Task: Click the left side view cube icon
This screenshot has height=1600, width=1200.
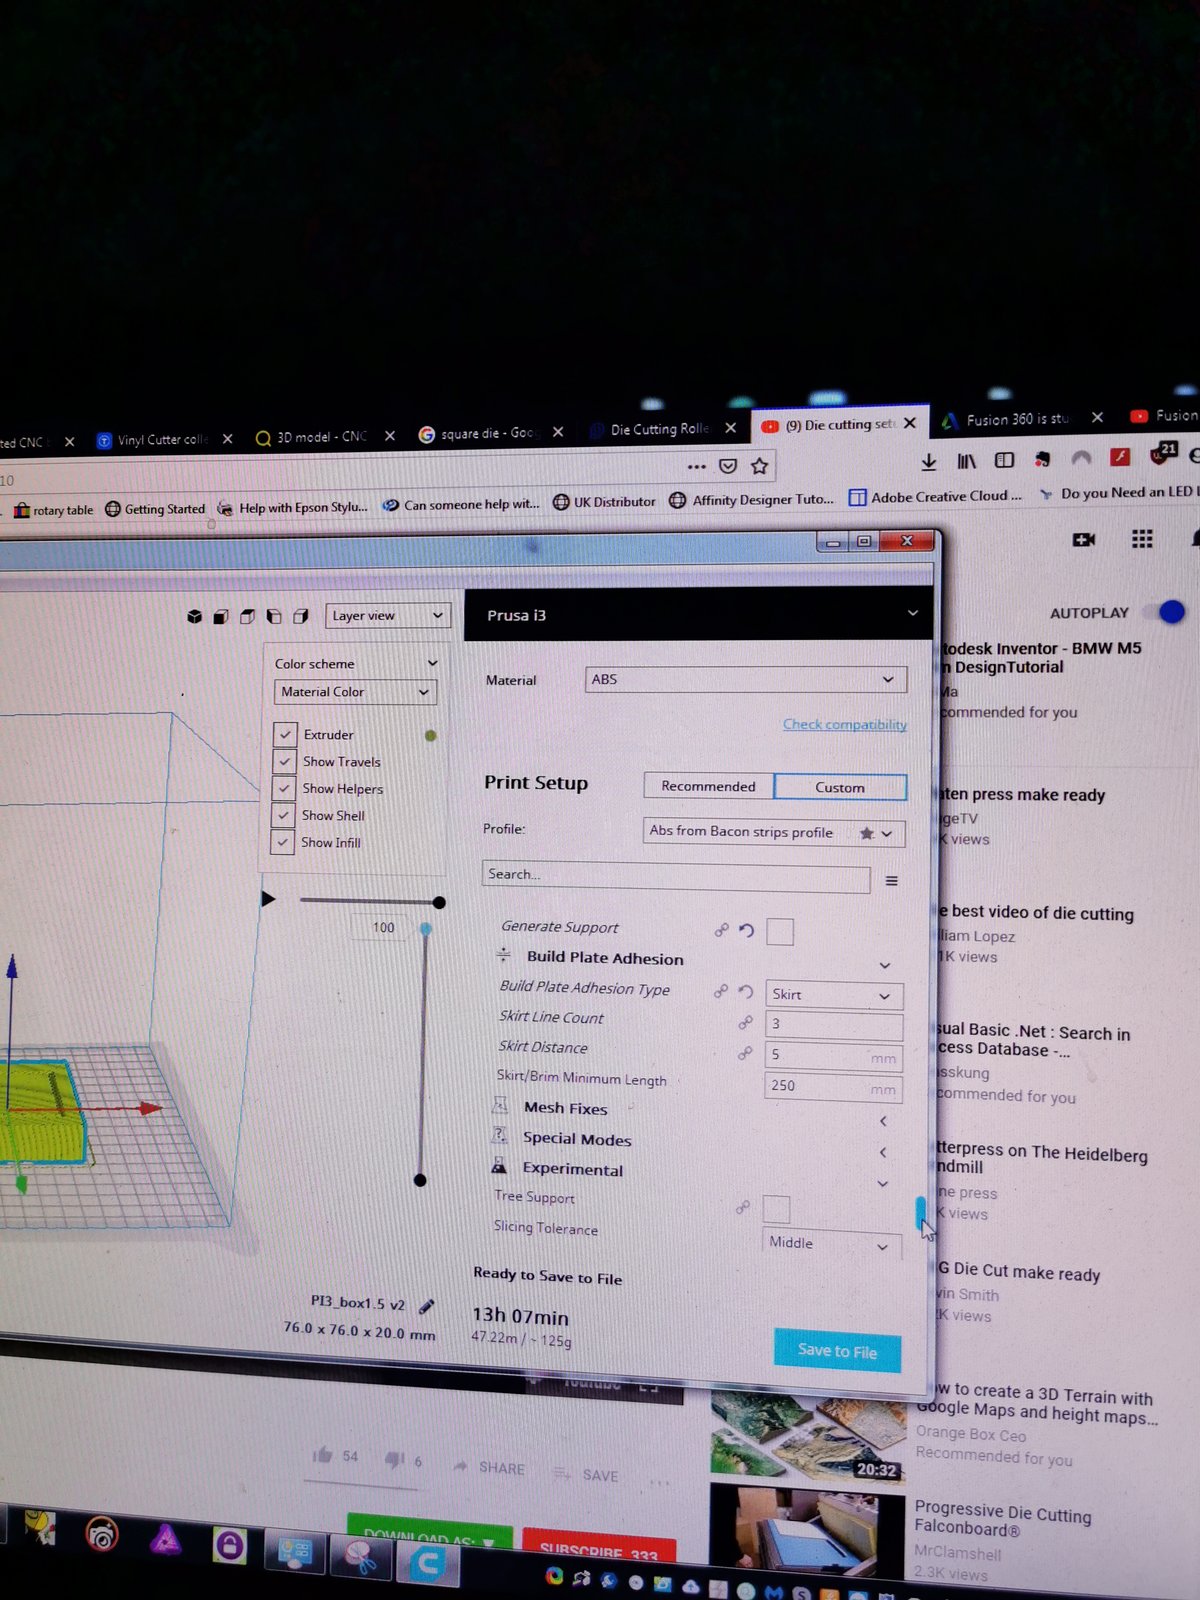Action: 273,616
